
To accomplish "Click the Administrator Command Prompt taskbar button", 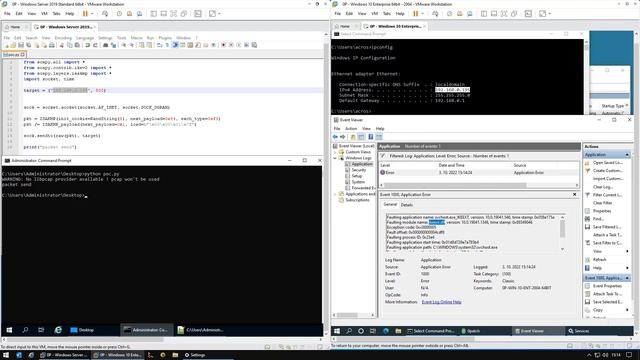I will pyautogui.click(x=146, y=330).
